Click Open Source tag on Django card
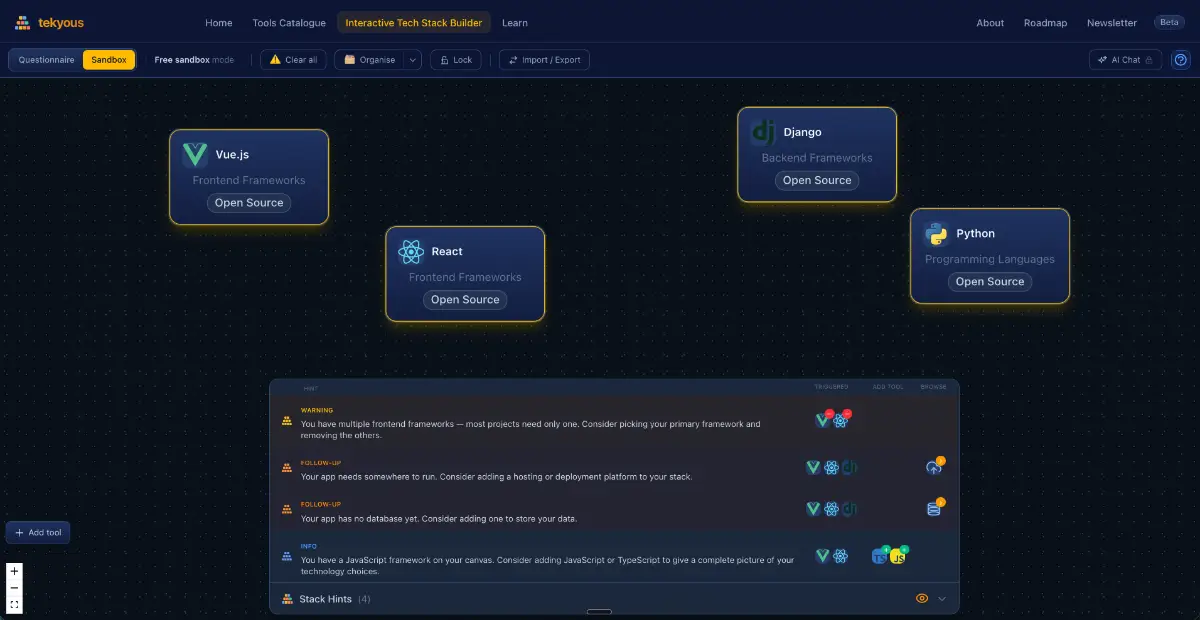 click(x=817, y=181)
